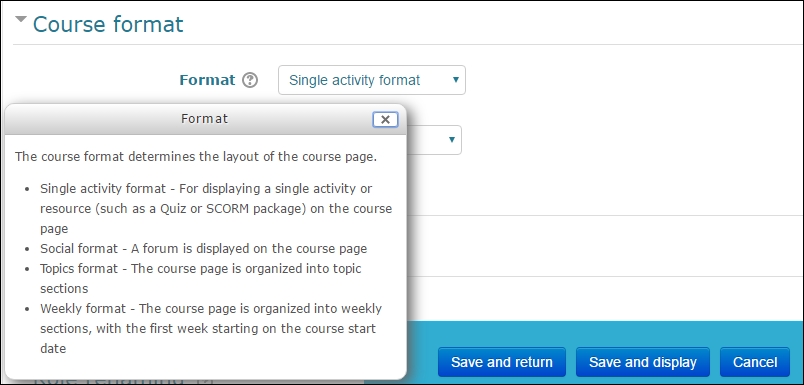Image resolution: width=804 pixels, height=385 pixels.
Task: Click the Topics format description bullet
Action: click(x=200, y=278)
